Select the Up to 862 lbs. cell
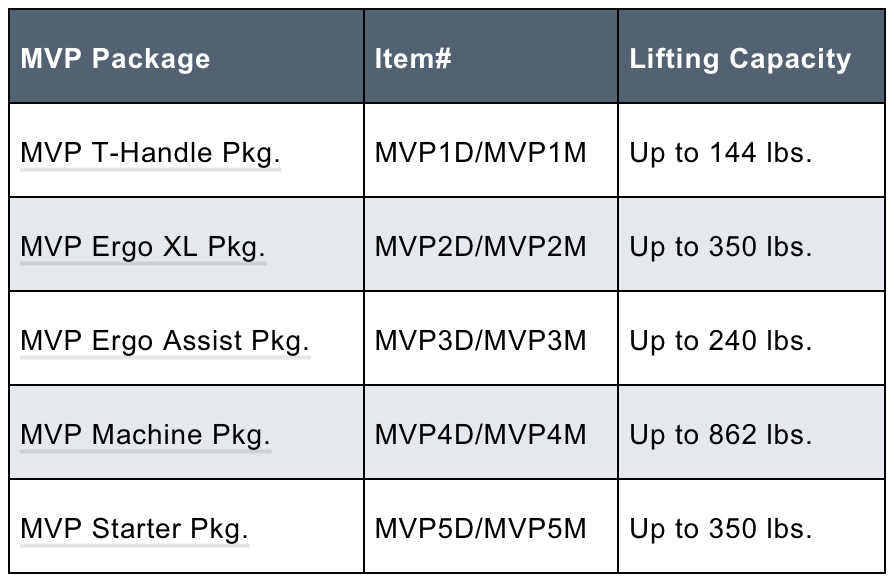This screenshot has width=894, height=582. [x=720, y=435]
